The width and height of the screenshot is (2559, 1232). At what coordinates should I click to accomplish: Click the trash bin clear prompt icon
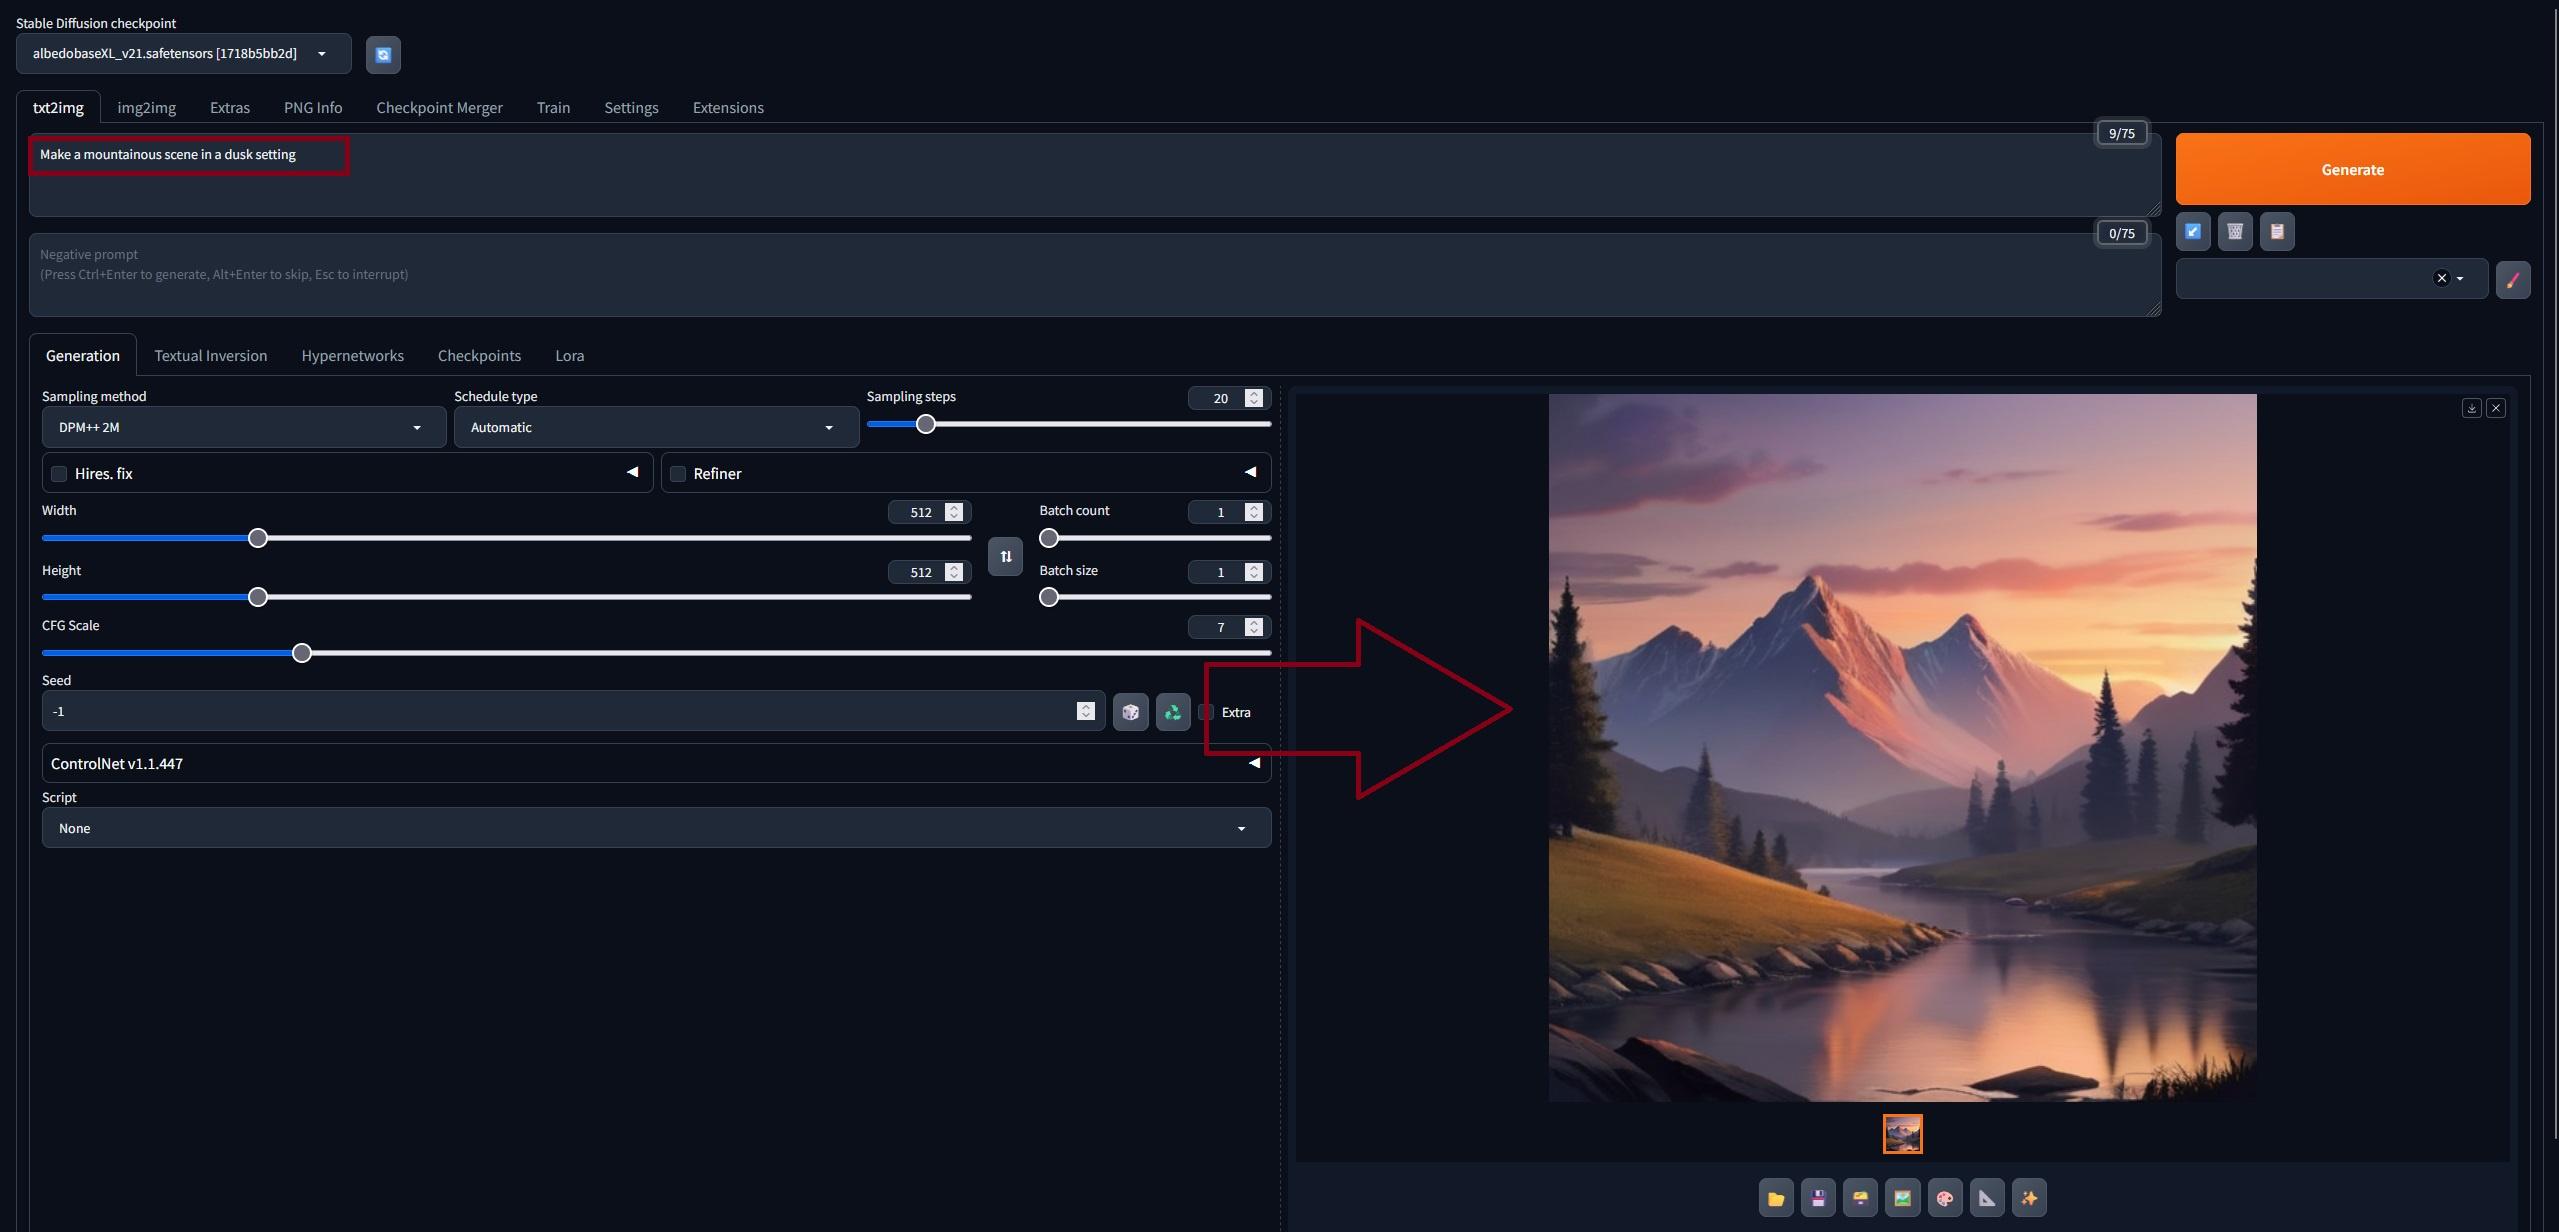pyautogui.click(x=2235, y=232)
